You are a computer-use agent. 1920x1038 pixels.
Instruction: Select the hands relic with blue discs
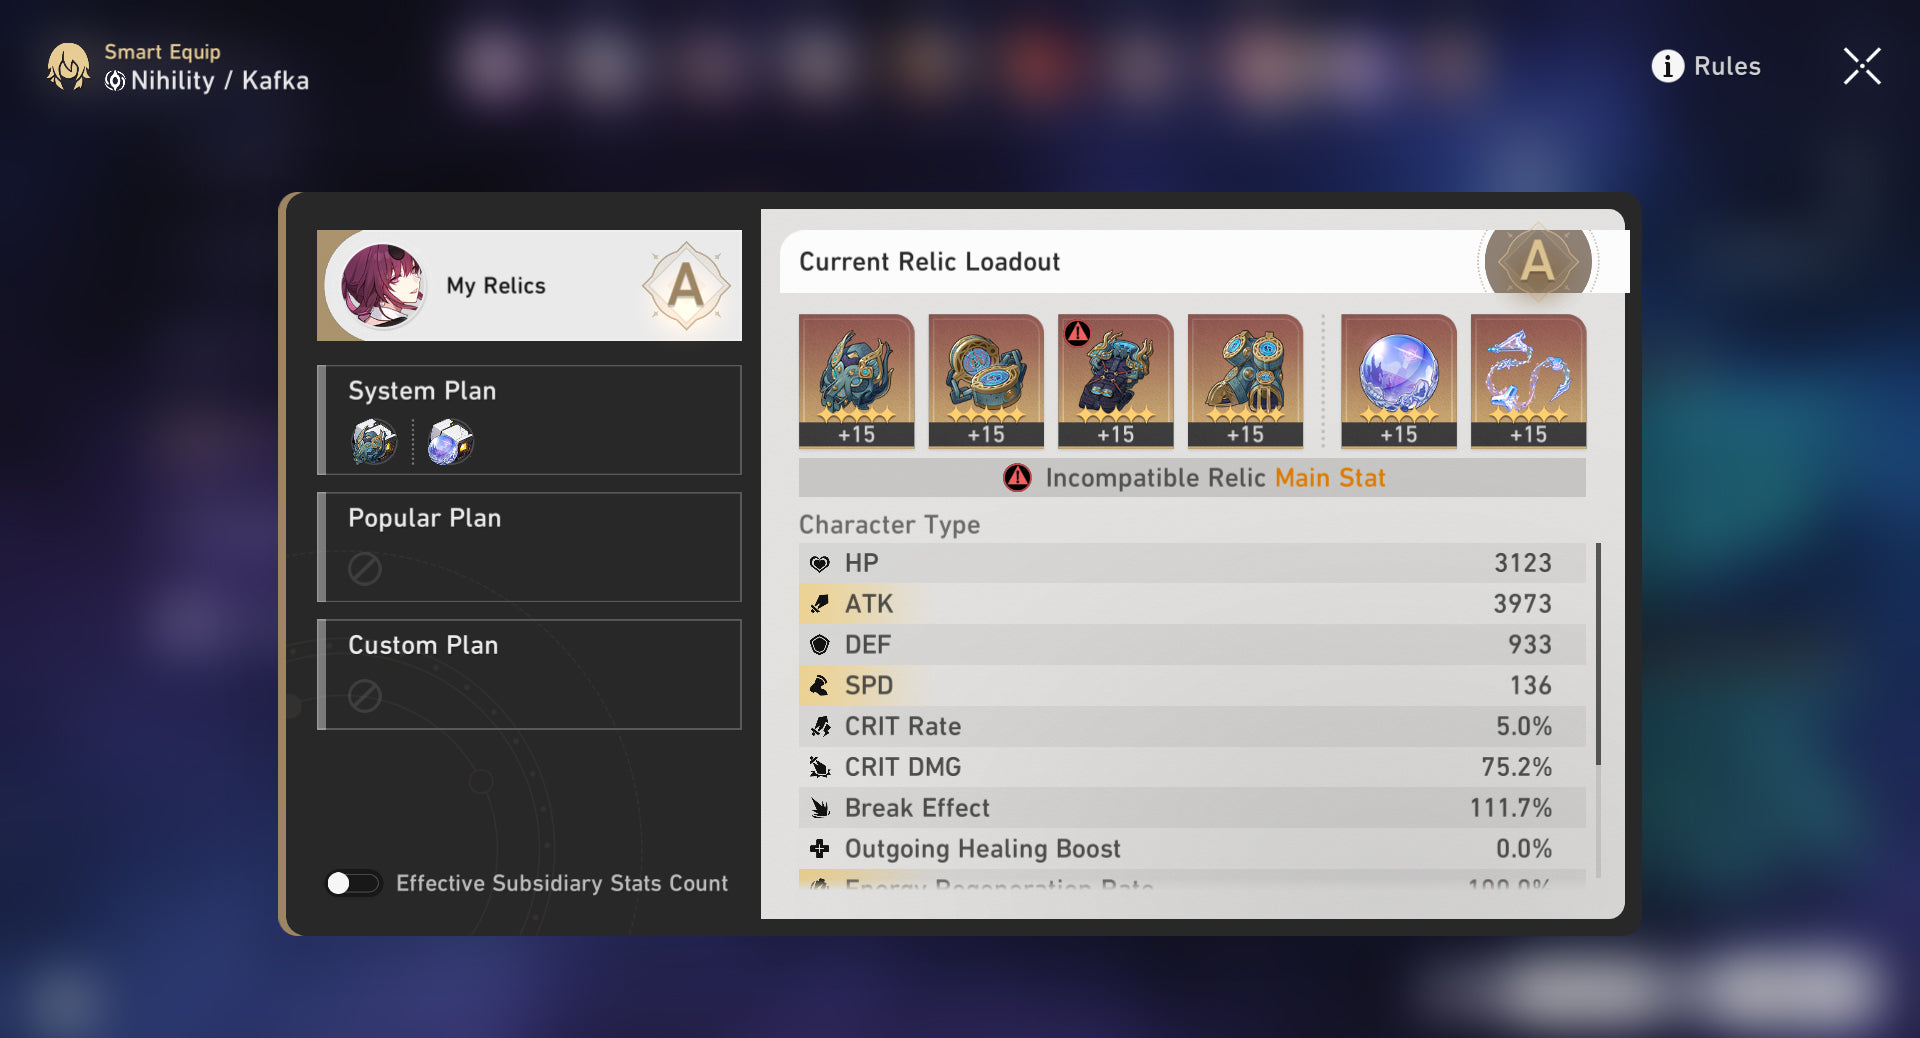[x=986, y=380]
